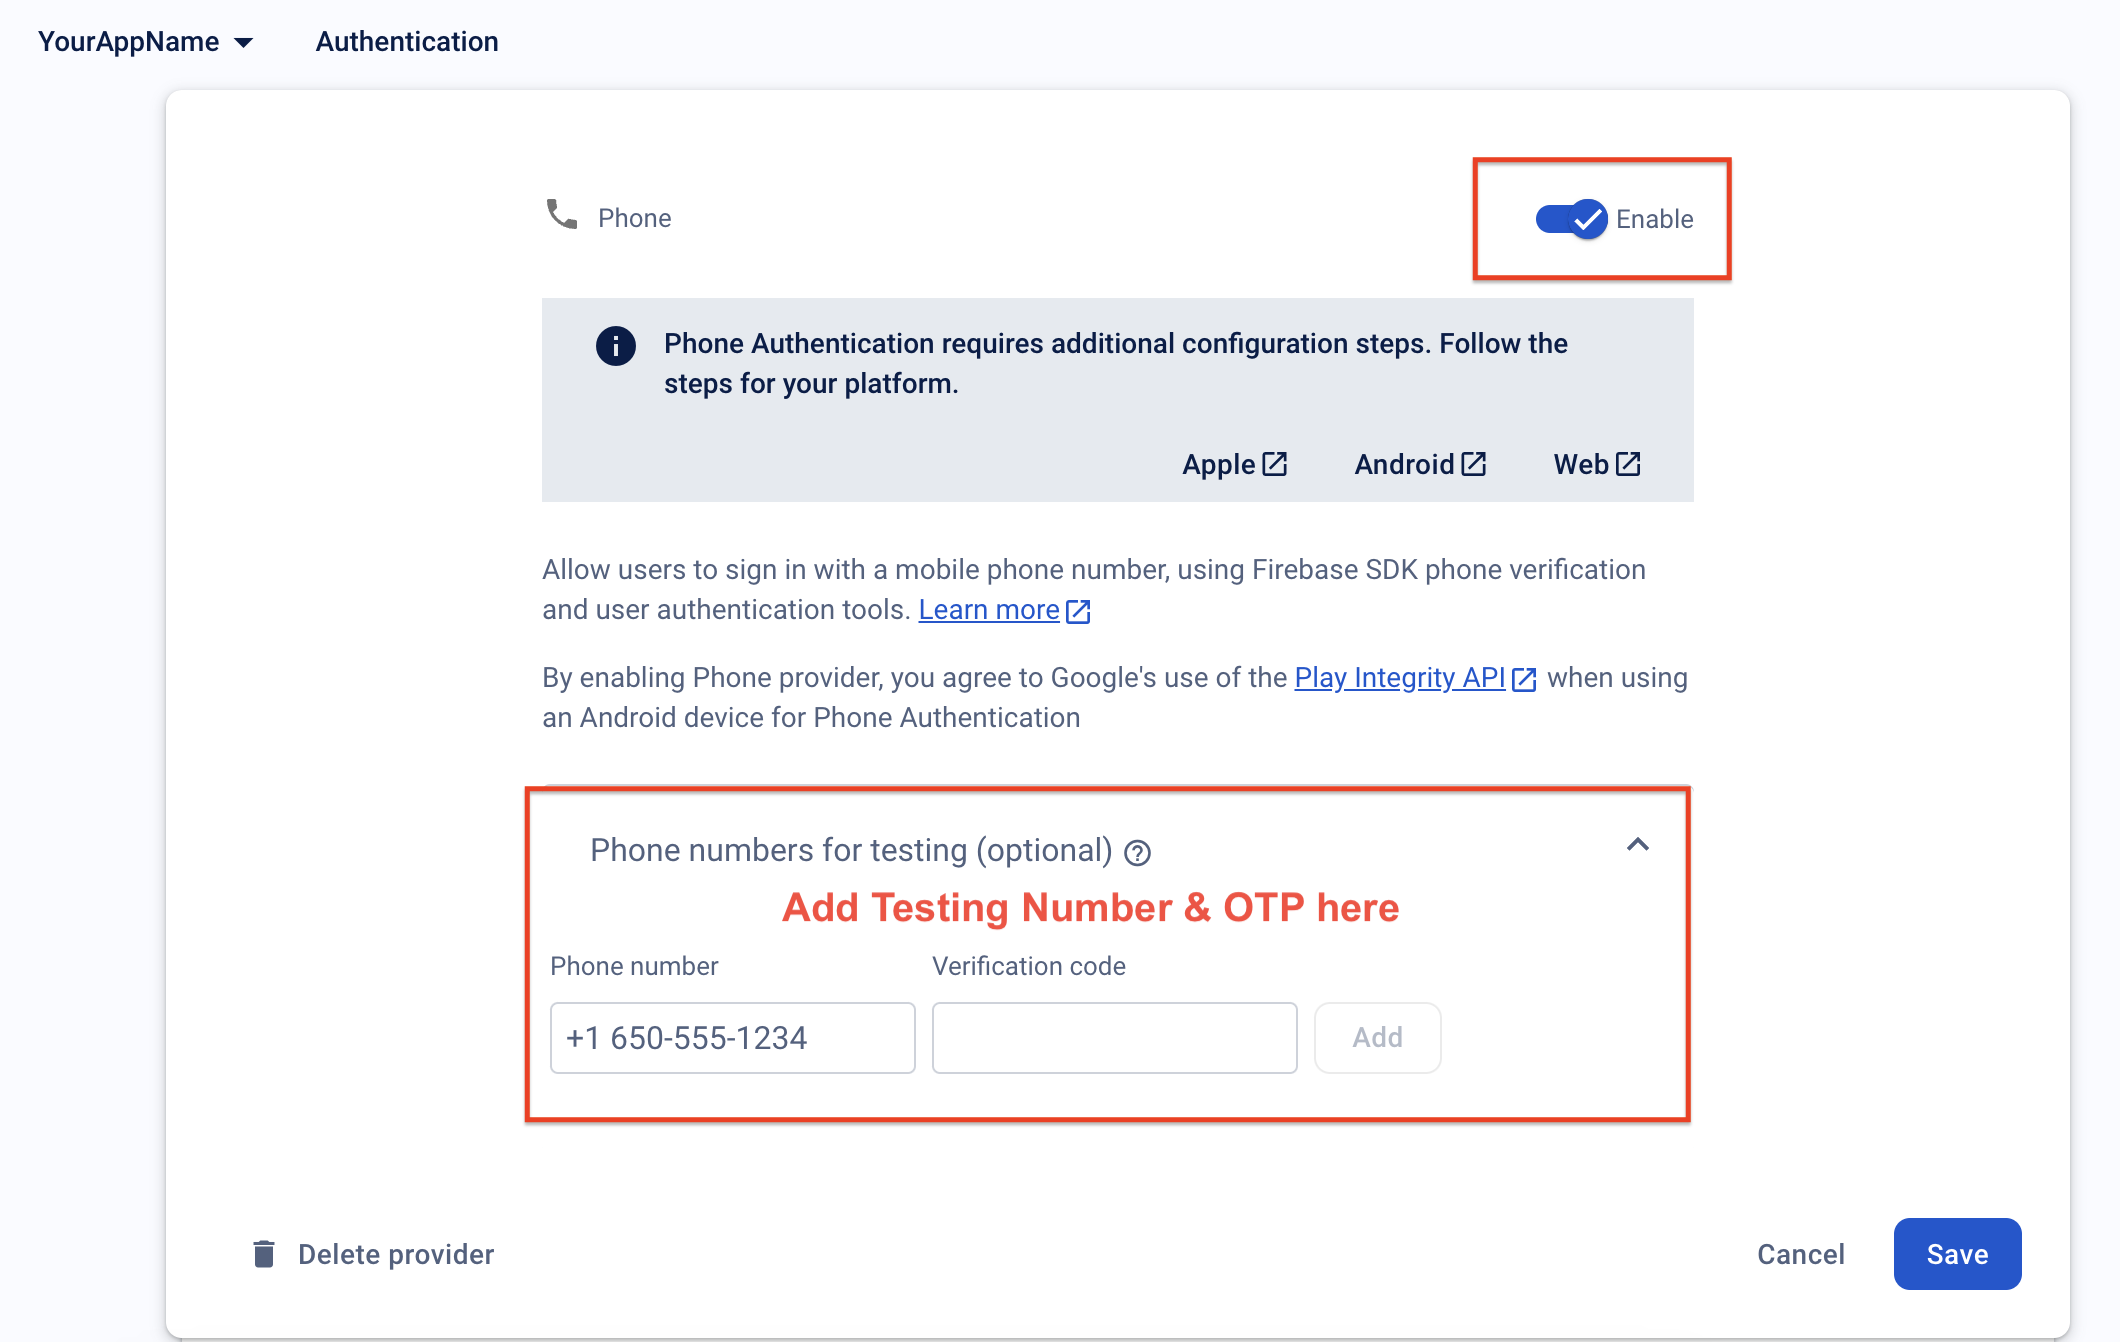
Task: Click the external-link icon next to Web
Action: pyautogui.click(x=1628, y=464)
